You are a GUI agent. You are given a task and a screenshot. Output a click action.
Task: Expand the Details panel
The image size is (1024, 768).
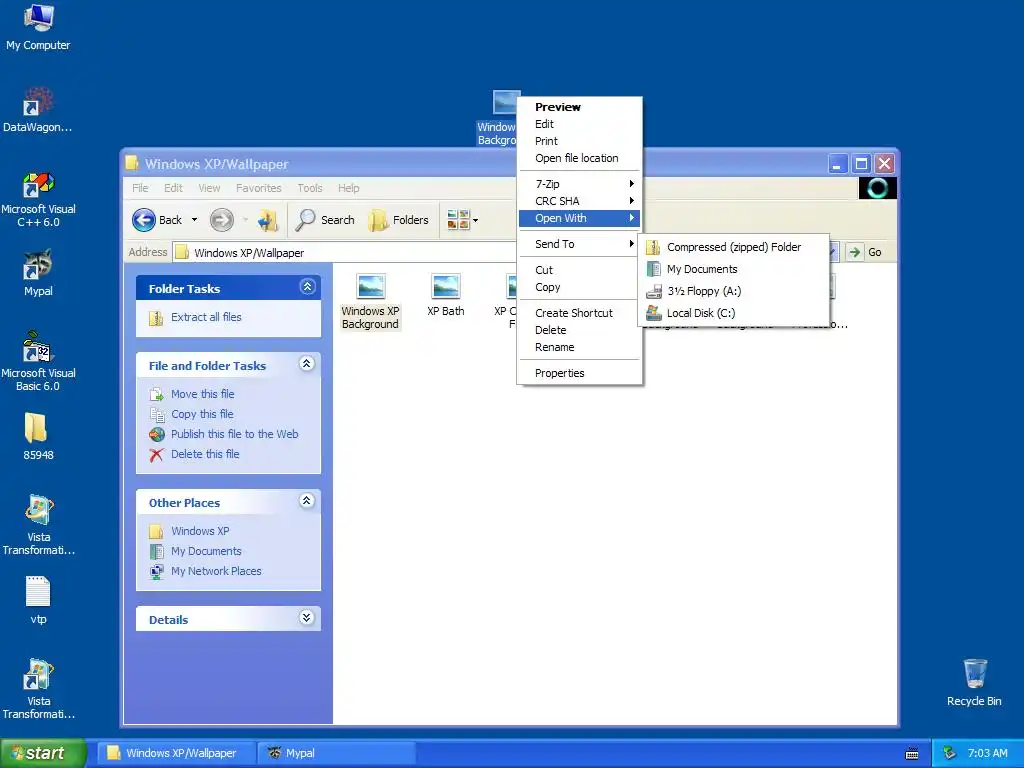click(x=307, y=618)
